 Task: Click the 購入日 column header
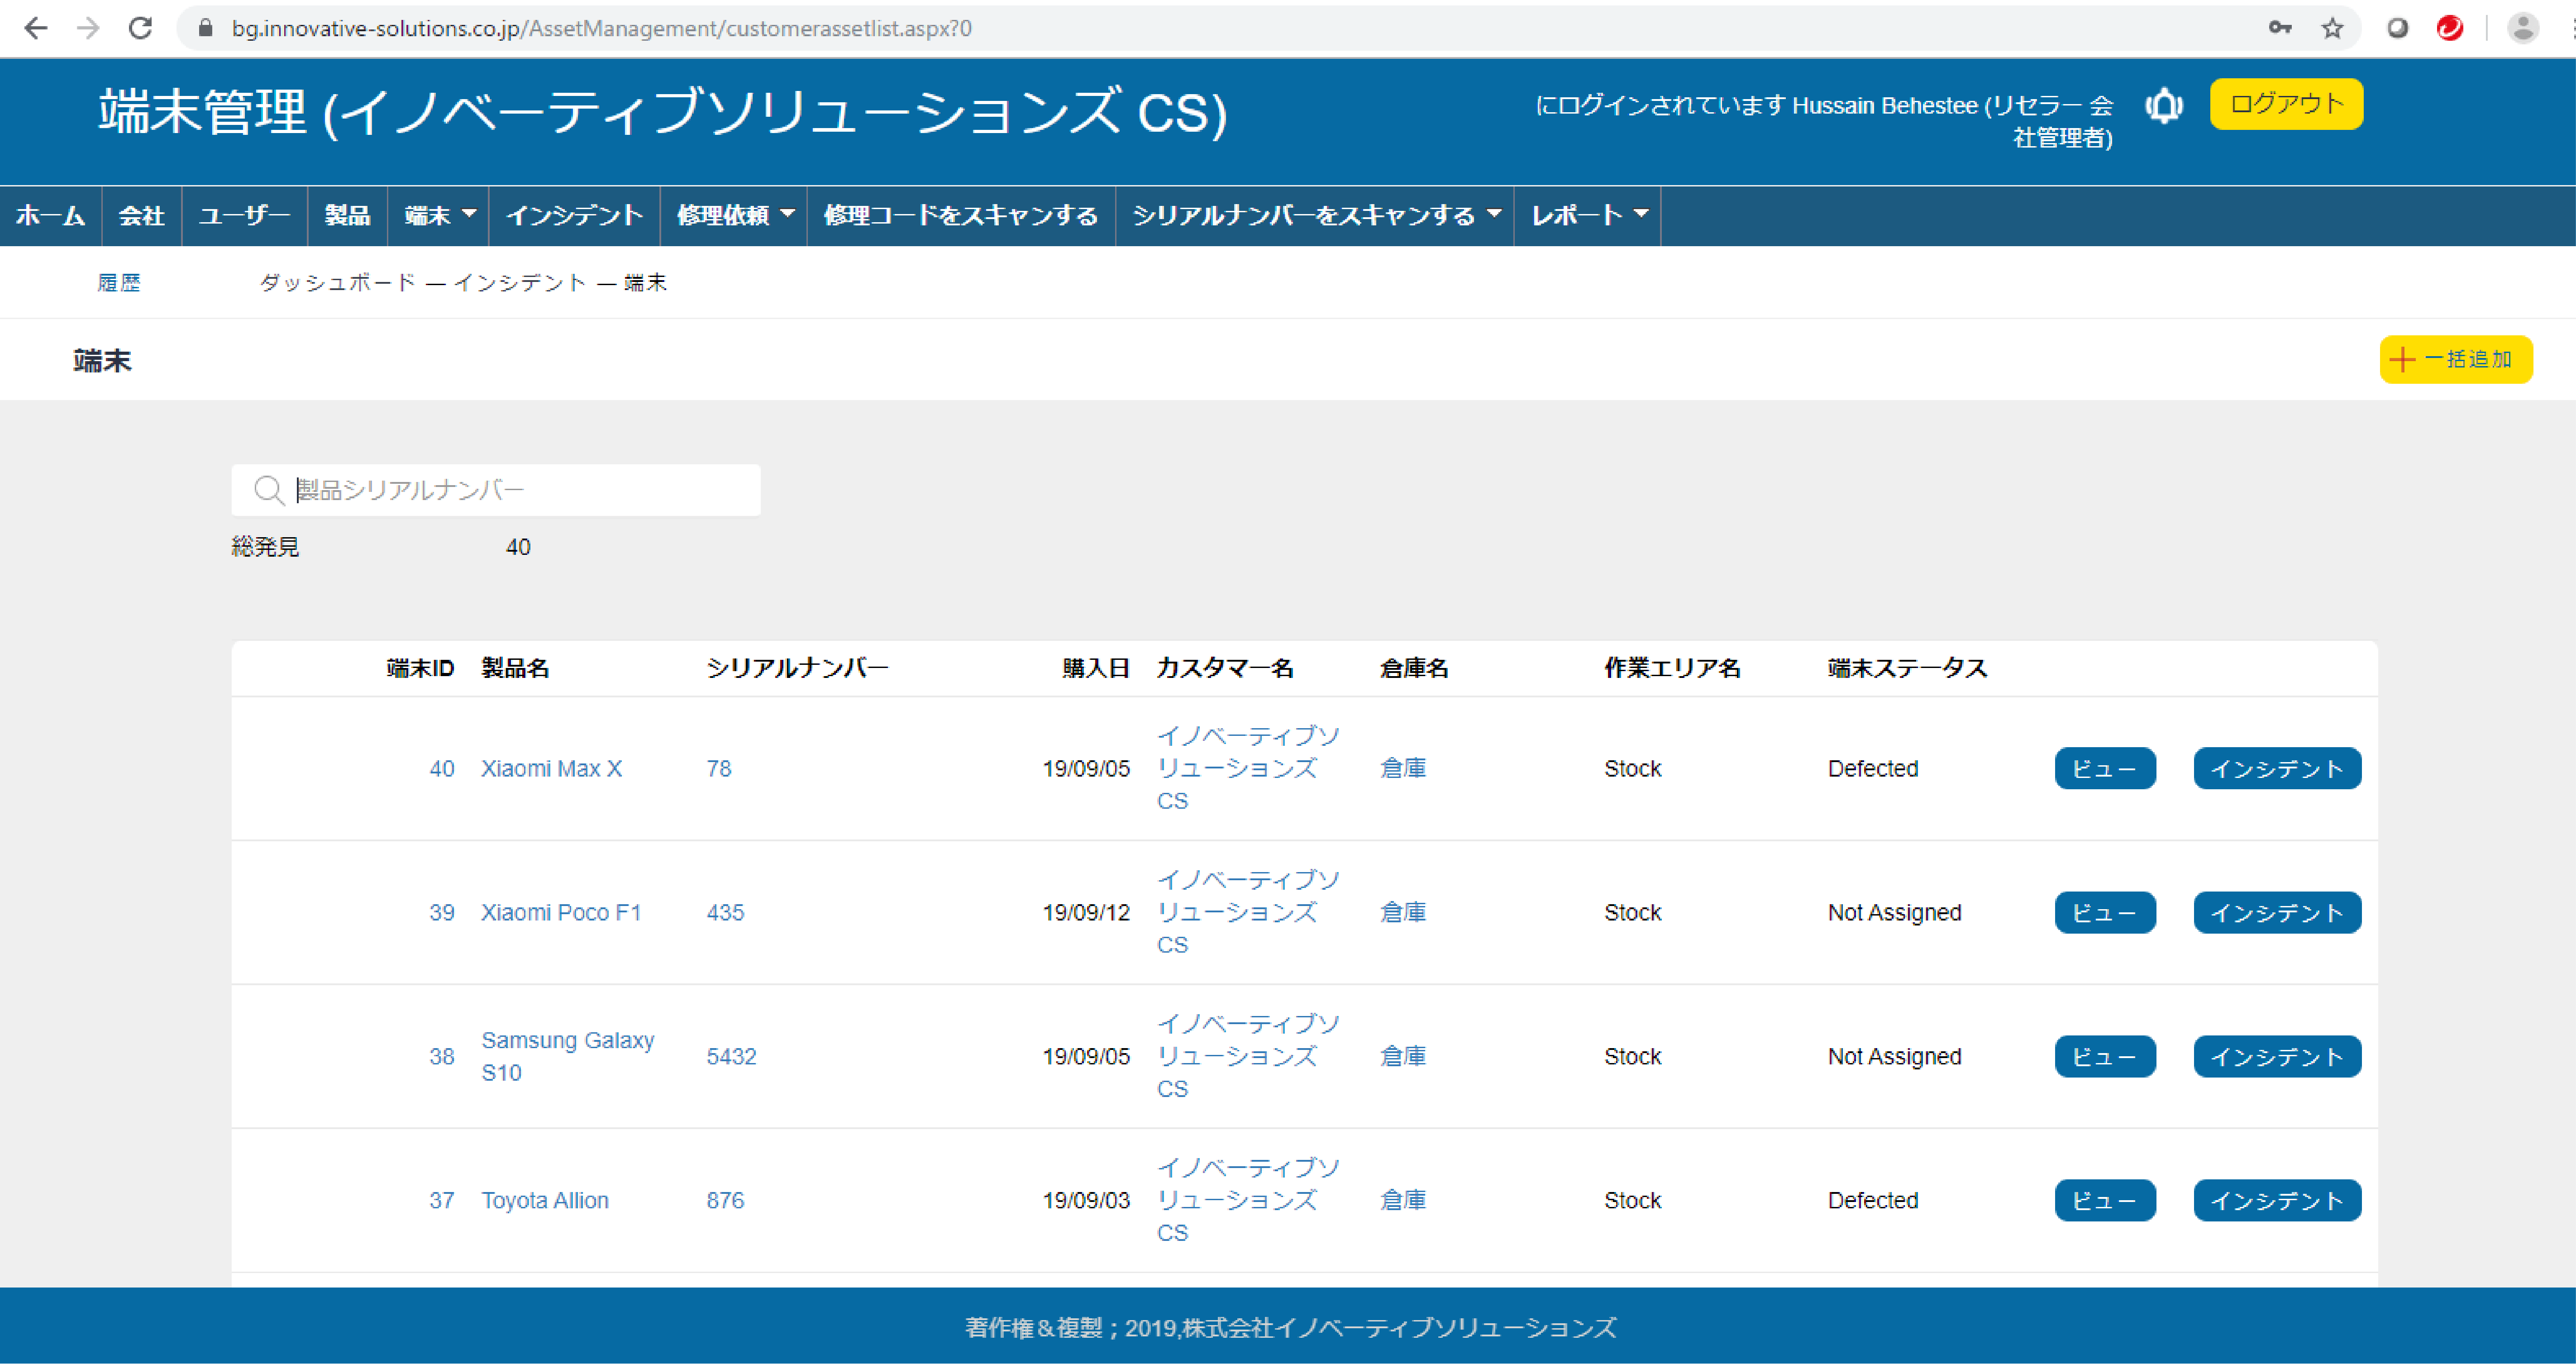[x=1096, y=668]
